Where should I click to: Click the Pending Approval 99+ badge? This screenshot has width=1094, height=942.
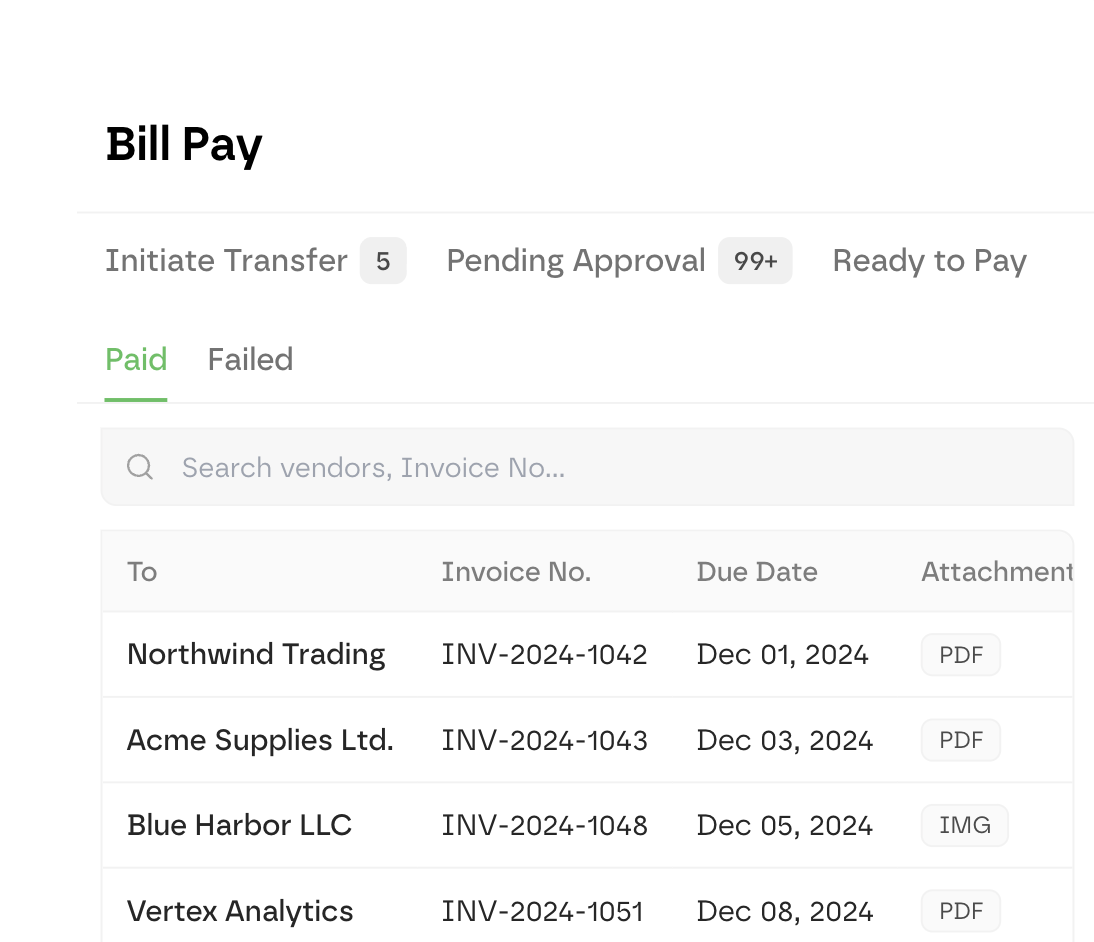tap(755, 260)
